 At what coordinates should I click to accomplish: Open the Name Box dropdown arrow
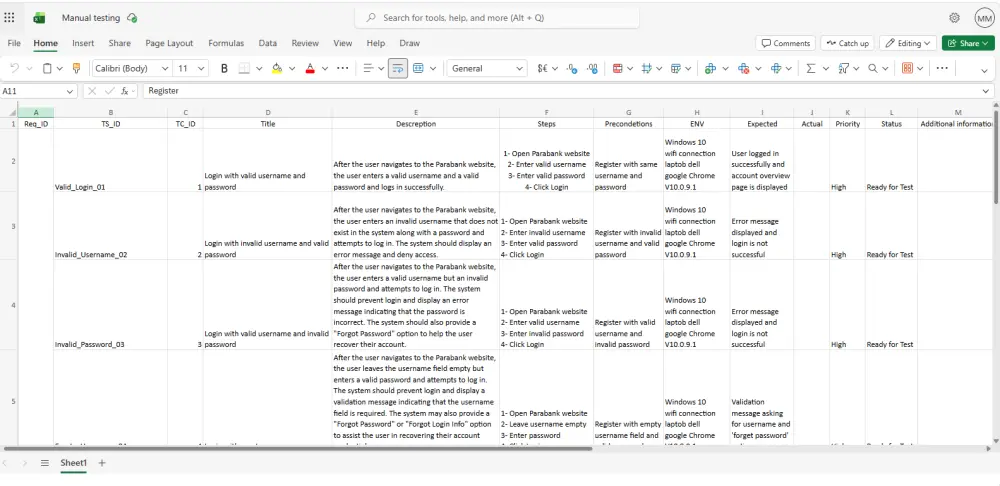tap(70, 92)
